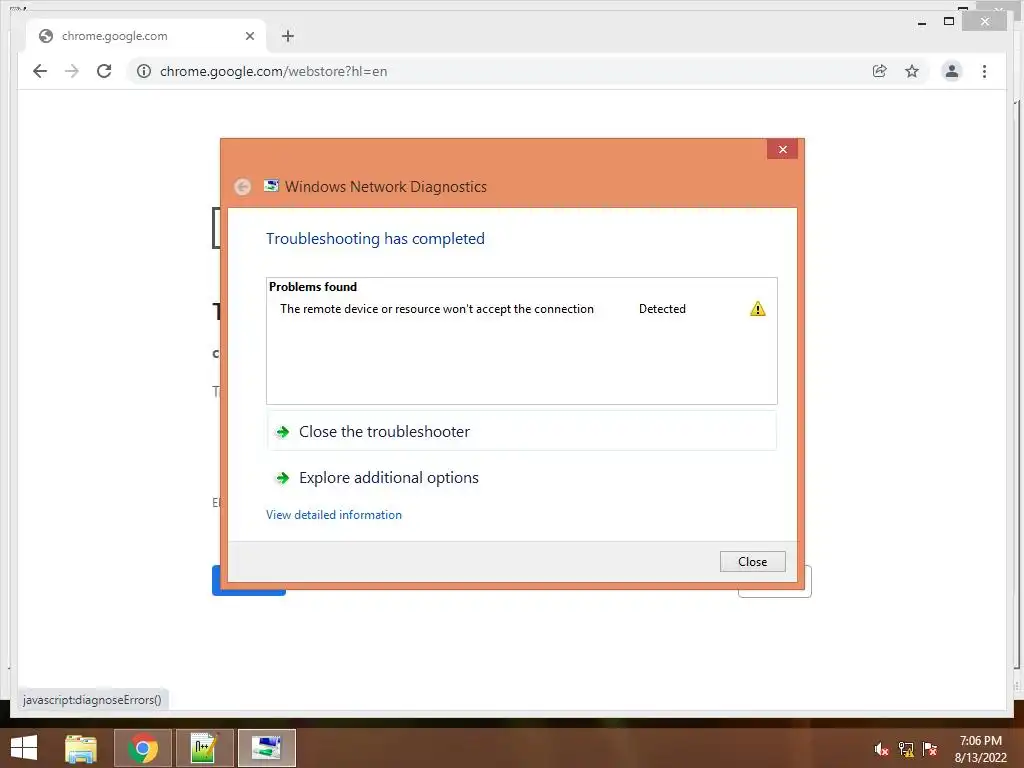Open Chrome's three-dot menu

pyautogui.click(x=984, y=71)
